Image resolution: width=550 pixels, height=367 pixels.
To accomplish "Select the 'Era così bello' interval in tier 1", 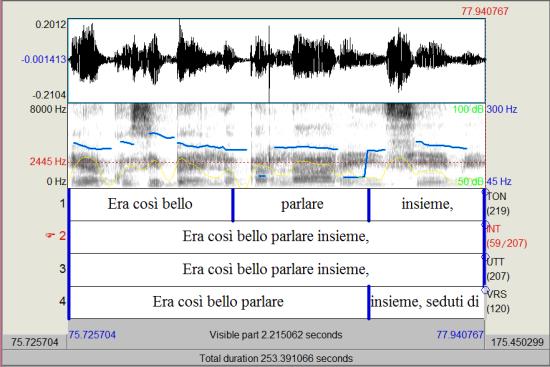I will (151, 204).
